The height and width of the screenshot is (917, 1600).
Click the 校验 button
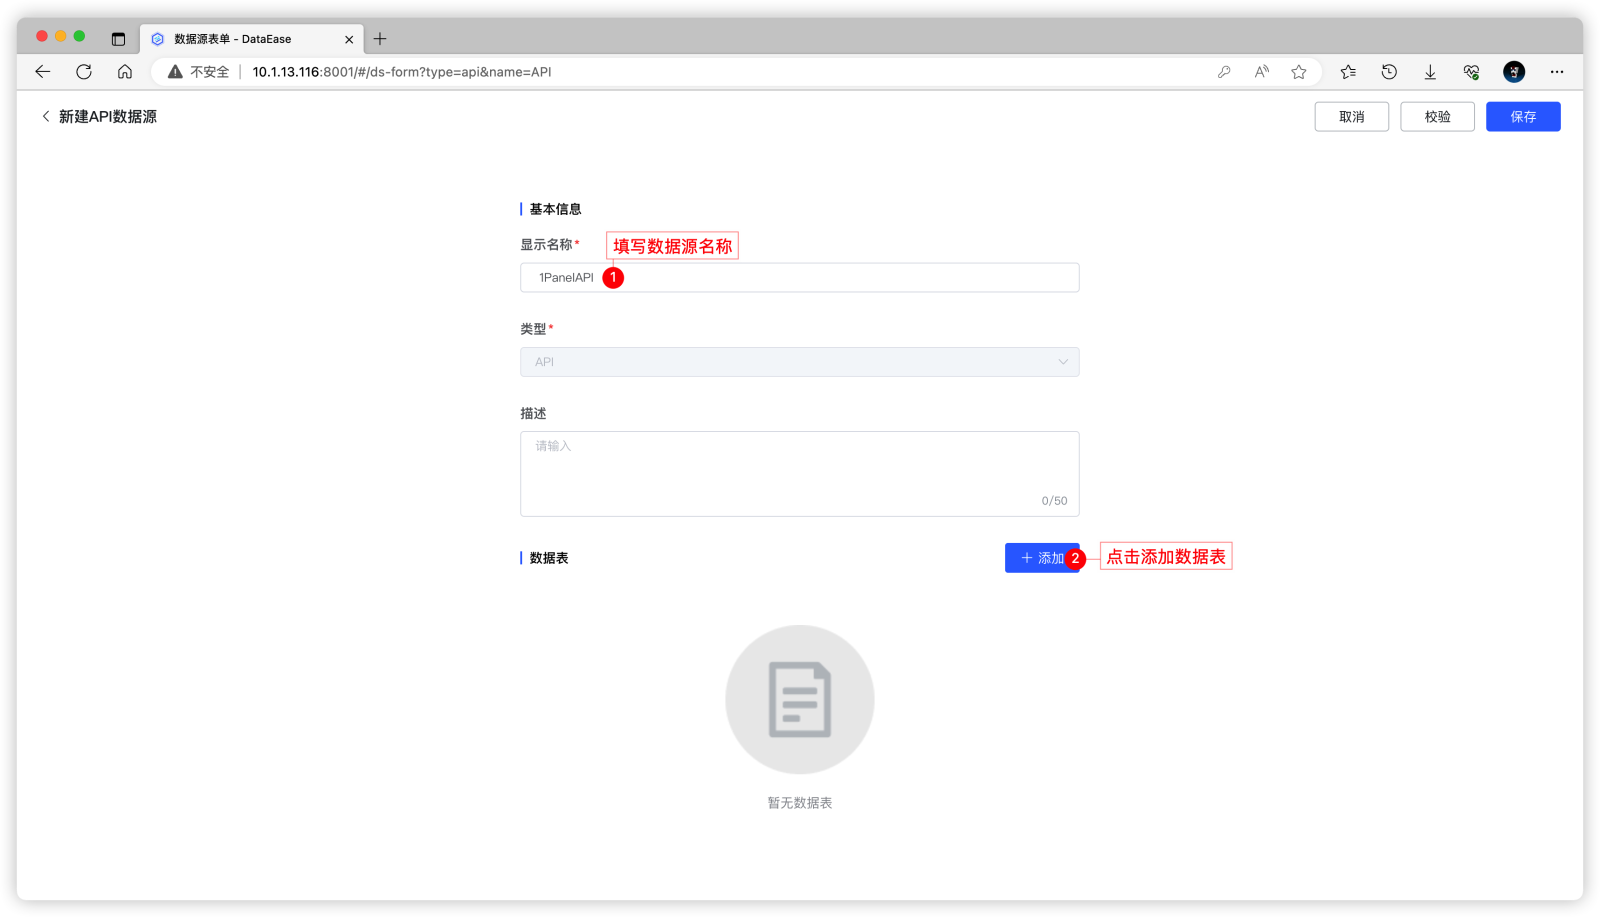[x=1437, y=116]
